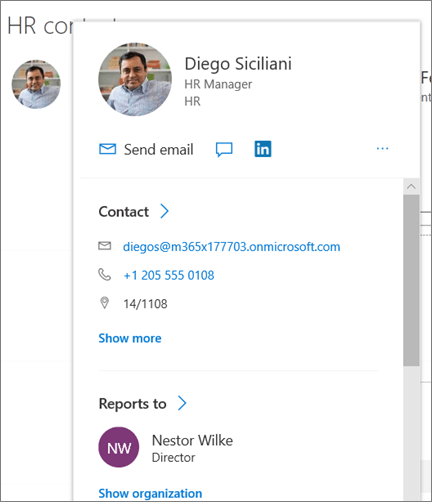Call the phone number +1 205 555 0108
The width and height of the screenshot is (432, 502).
[169, 276]
